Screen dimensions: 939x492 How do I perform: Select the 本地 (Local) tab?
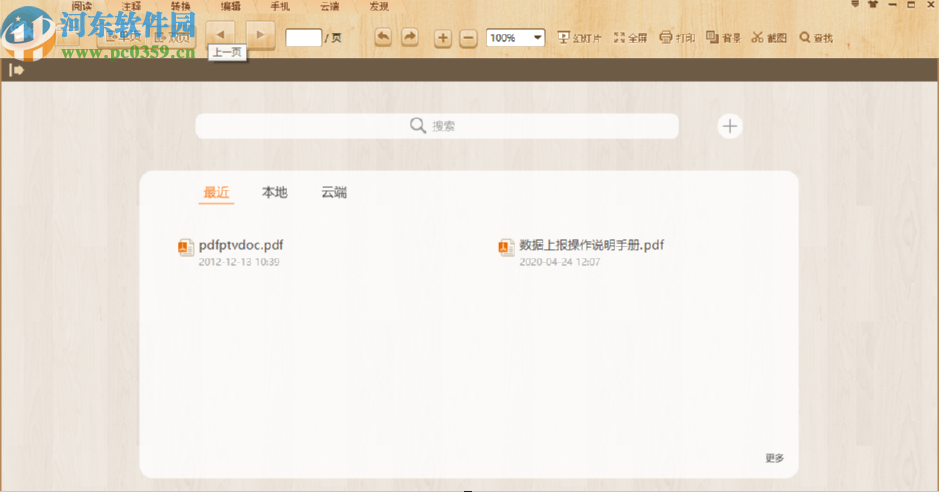pyautogui.click(x=274, y=192)
